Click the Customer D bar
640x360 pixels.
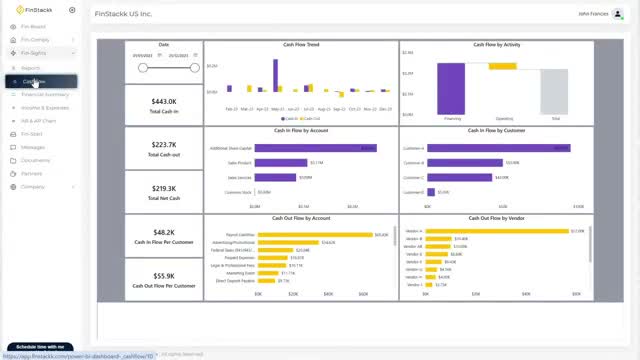pyautogui.click(x=431, y=192)
